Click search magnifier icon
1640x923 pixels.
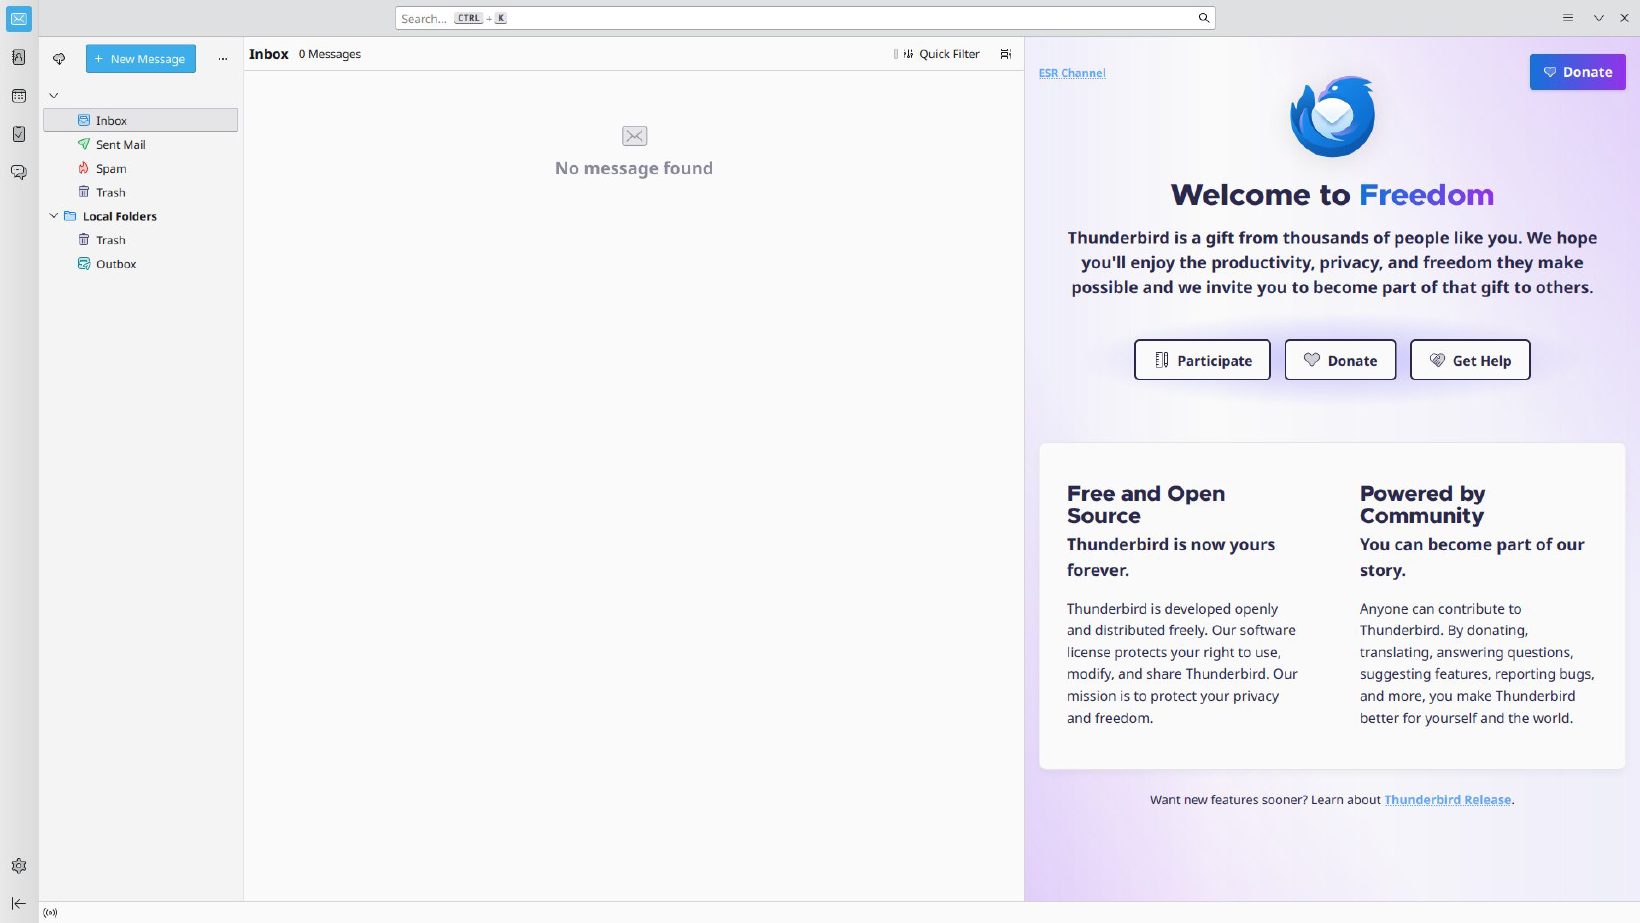[x=1204, y=18]
